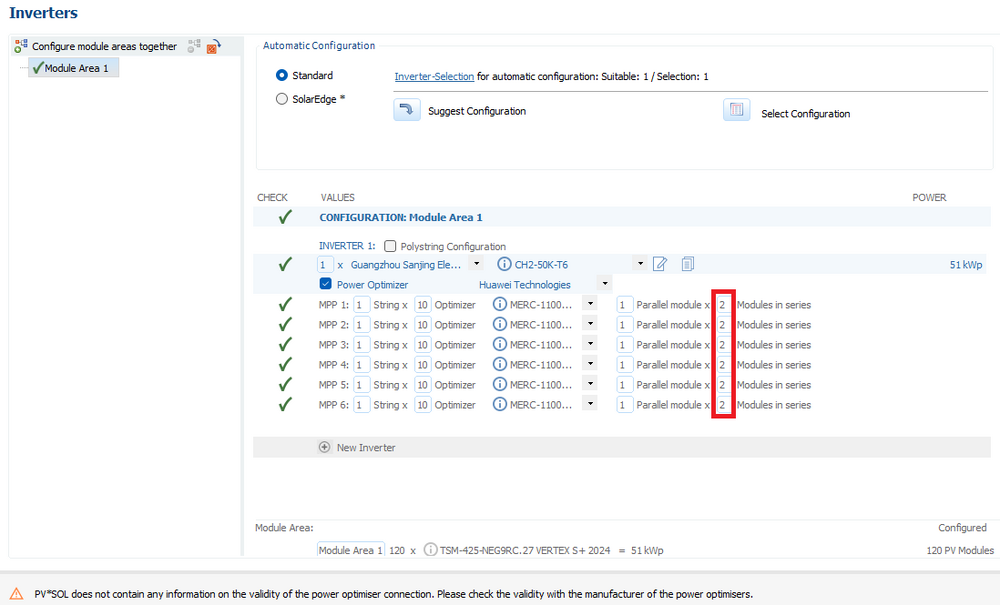Click MPP 3 Parallel module count field

(x=625, y=345)
